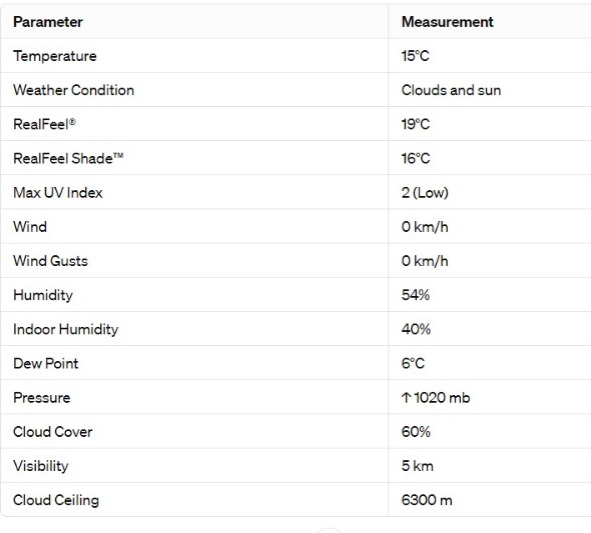The height and width of the screenshot is (533, 591).
Task: Select the 6300 m ceiling value
Action: coord(427,500)
